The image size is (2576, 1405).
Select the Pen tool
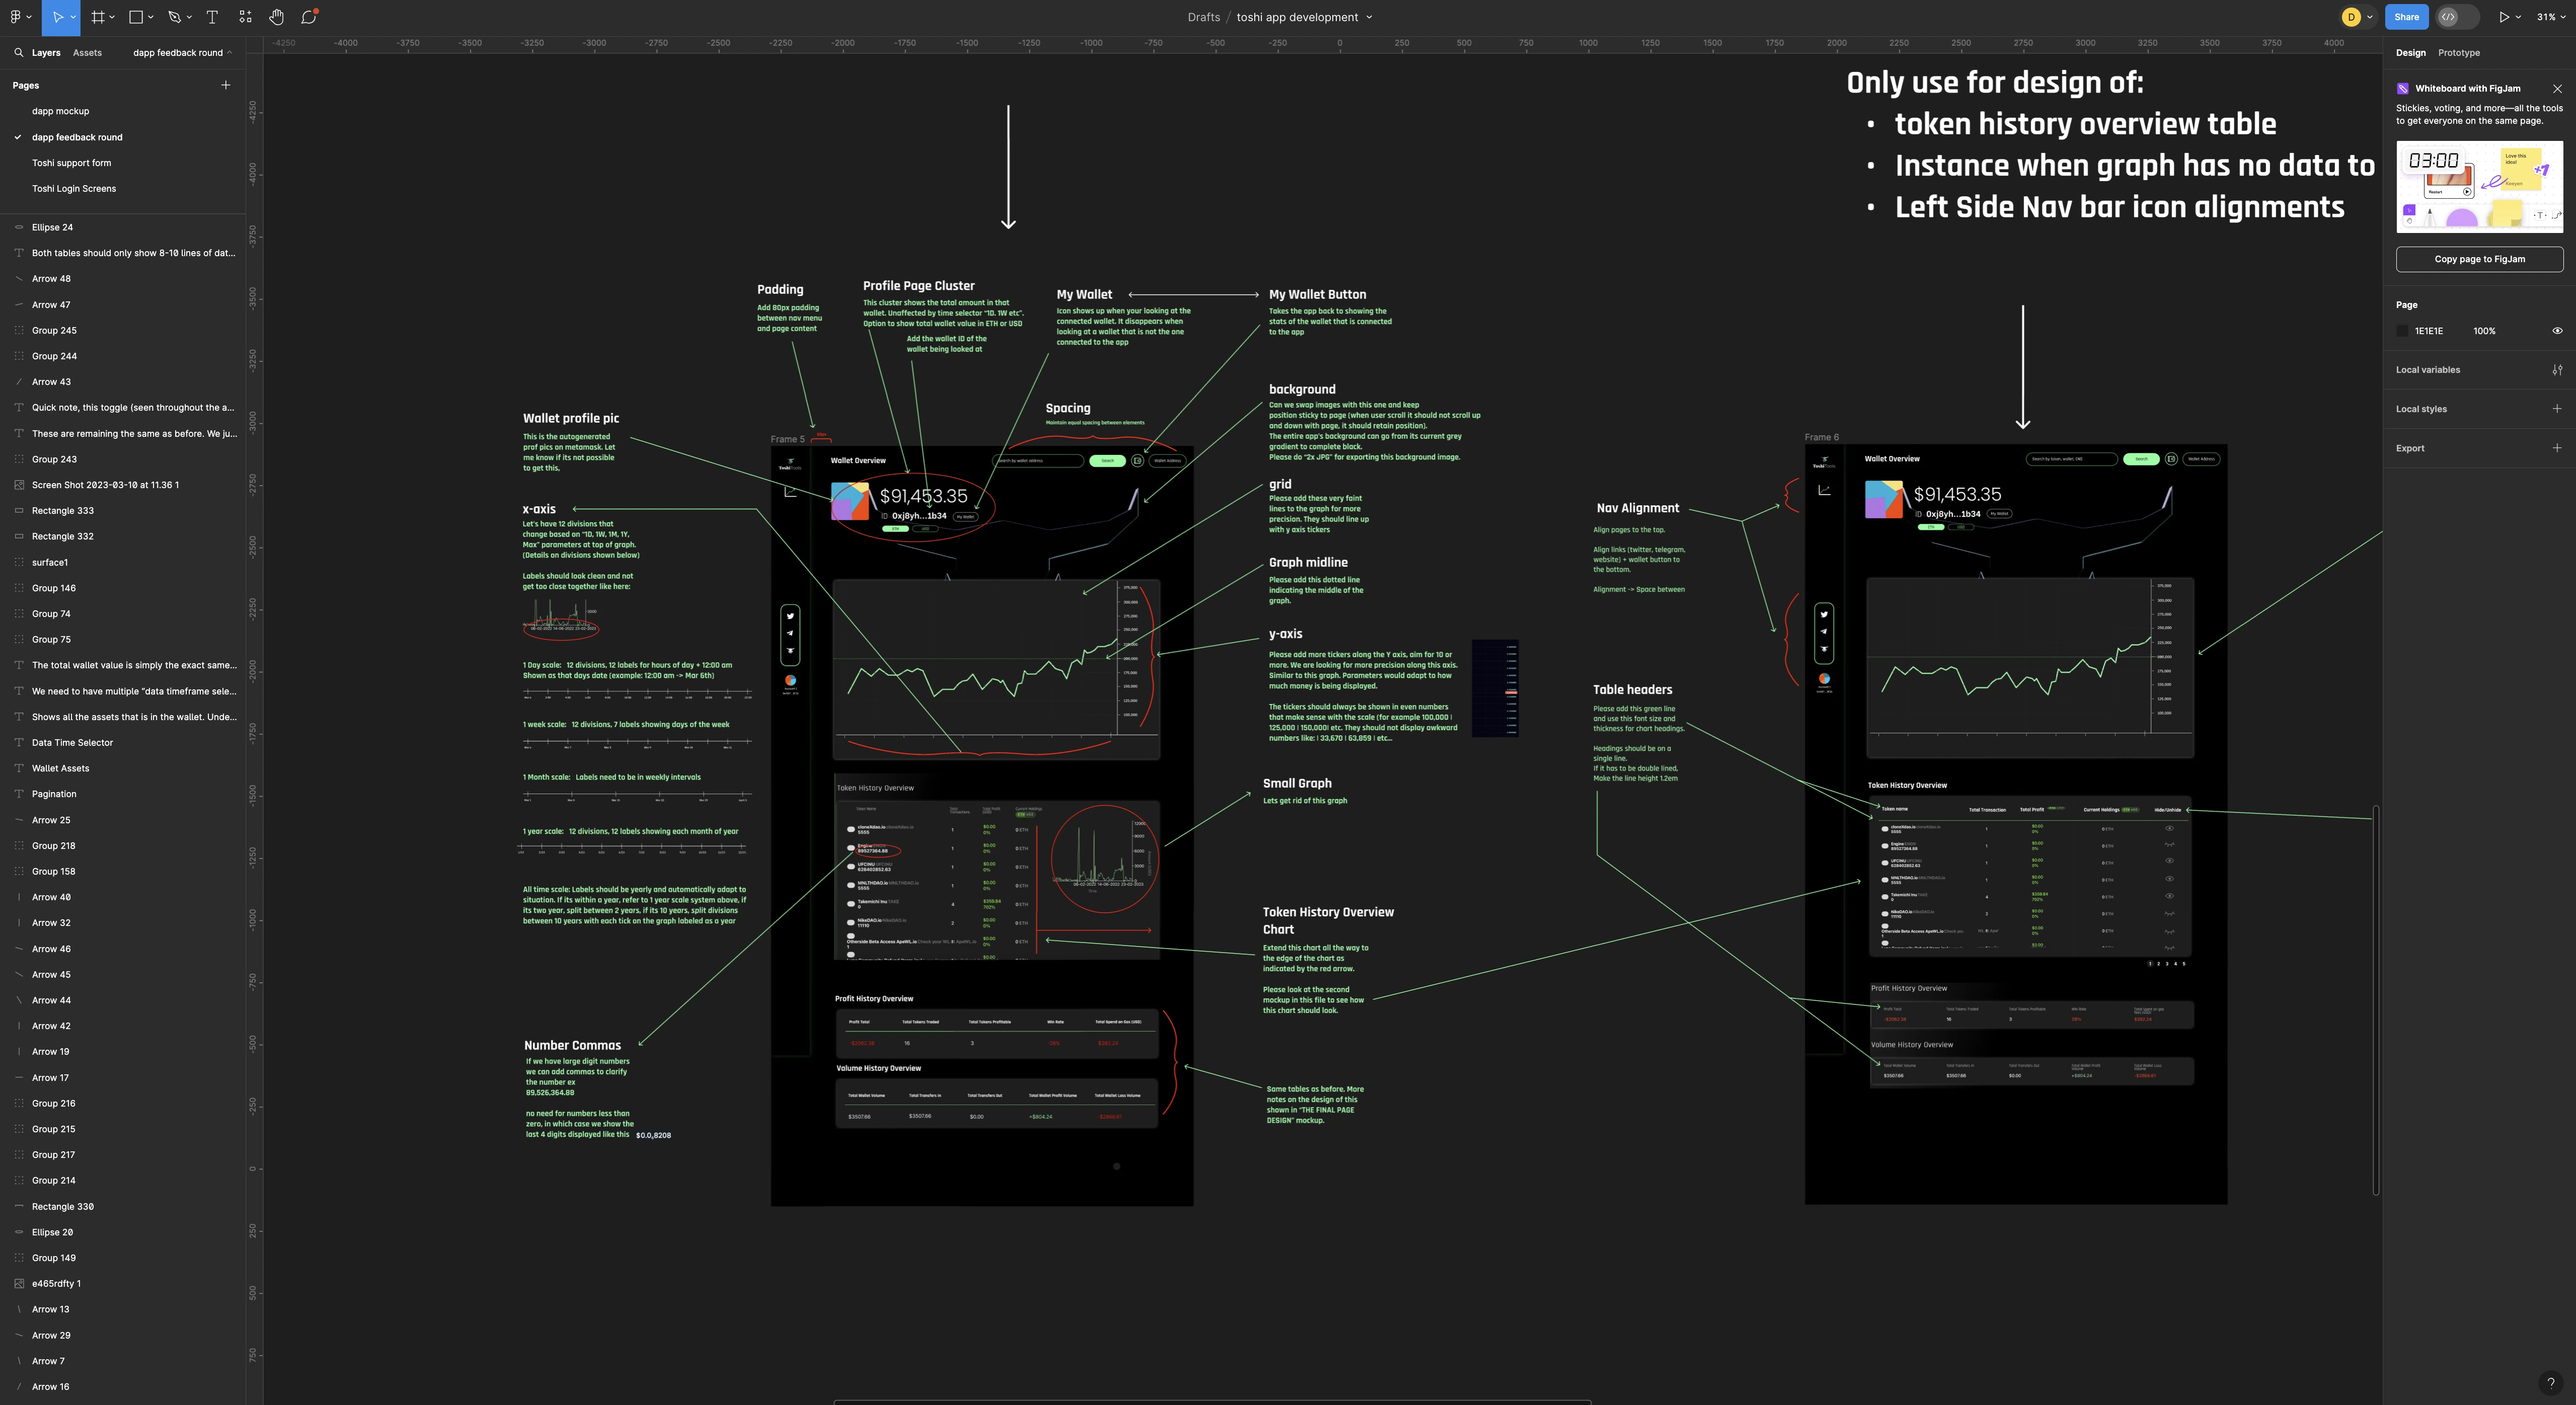174,17
